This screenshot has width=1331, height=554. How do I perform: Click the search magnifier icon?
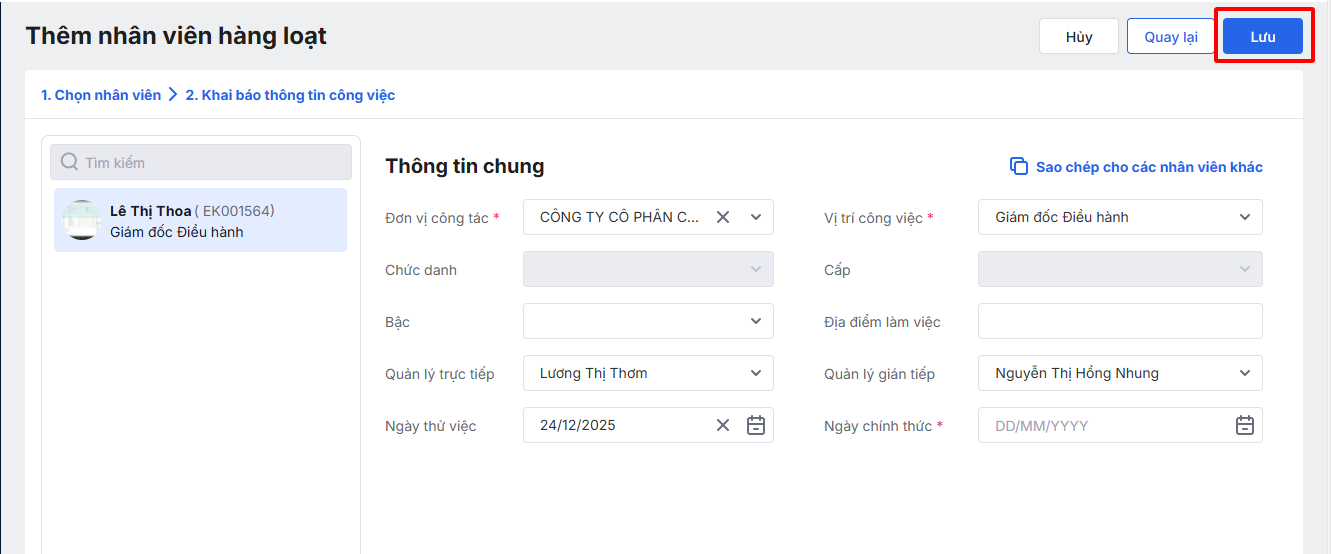point(70,162)
